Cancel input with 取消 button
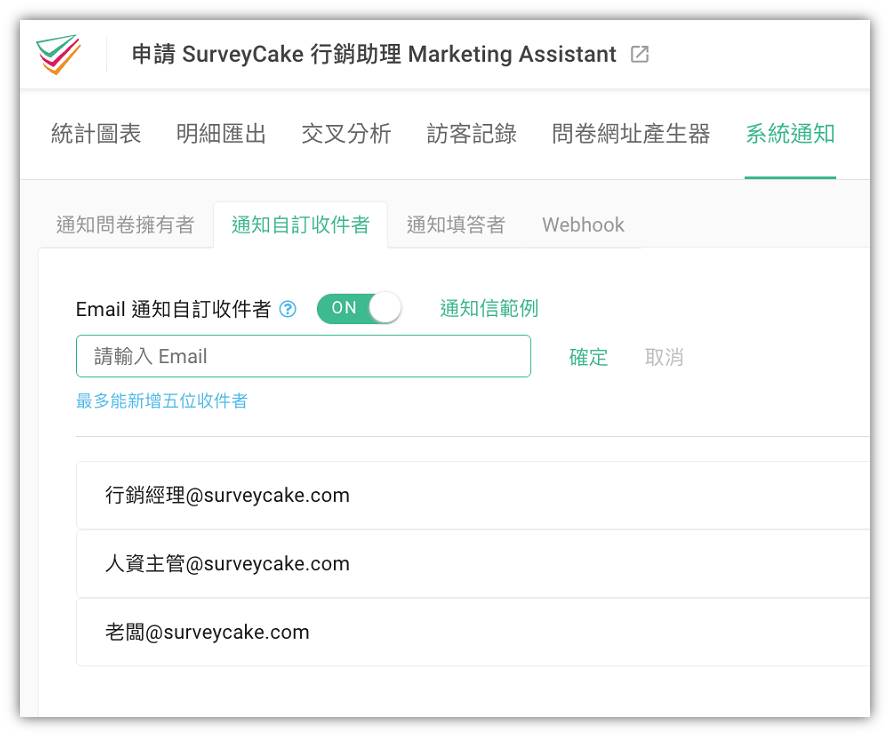The image size is (890, 737). click(x=664, y=357)
